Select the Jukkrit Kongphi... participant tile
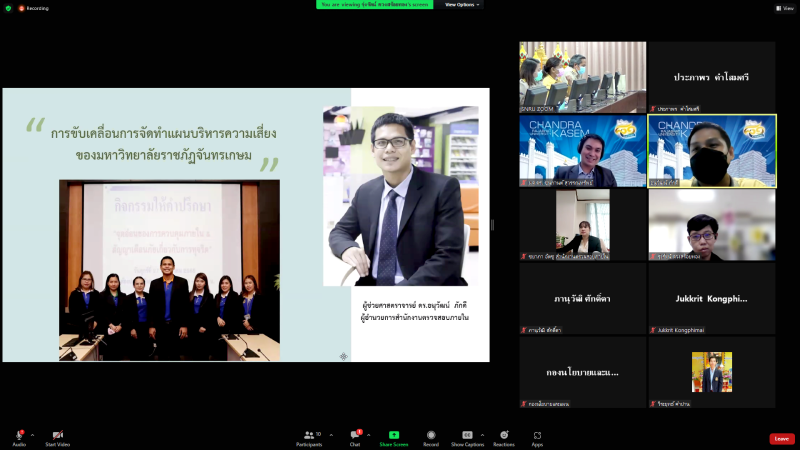The width and height of the screenshot is (800, 450). [711, 298]
